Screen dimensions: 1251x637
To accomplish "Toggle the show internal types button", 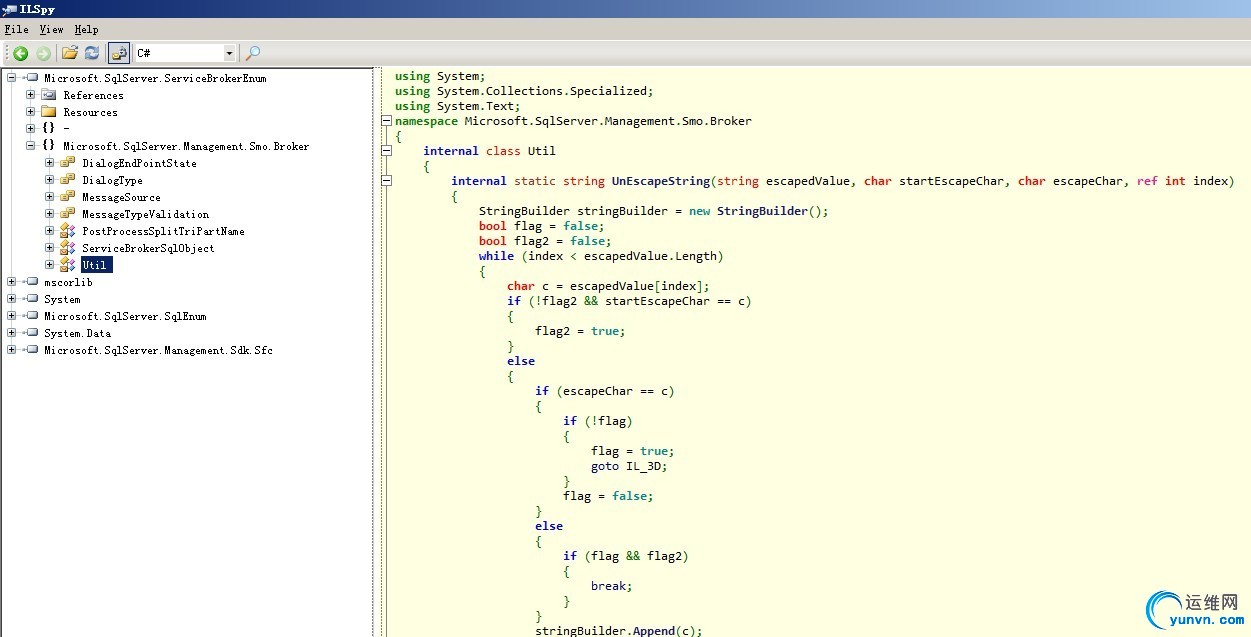I will pyautogui.click(x=119, y=53).
